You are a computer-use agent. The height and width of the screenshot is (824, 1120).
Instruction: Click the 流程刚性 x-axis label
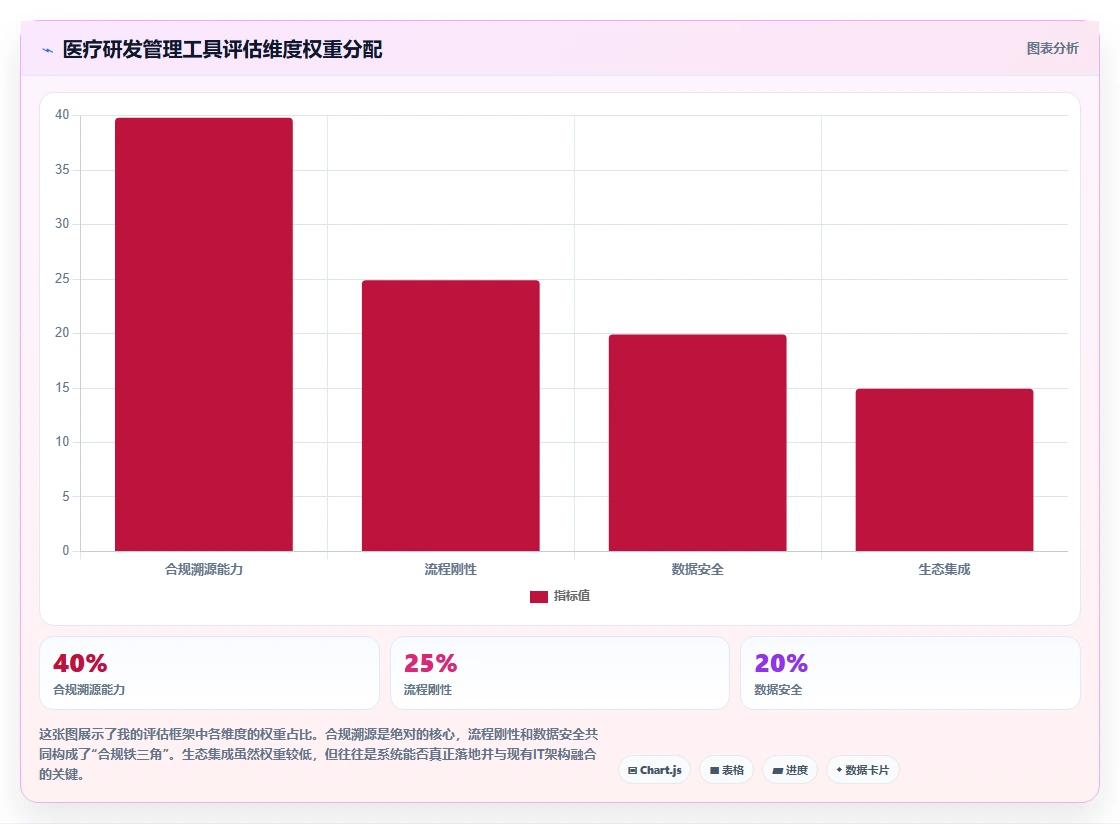pos(451,569)
